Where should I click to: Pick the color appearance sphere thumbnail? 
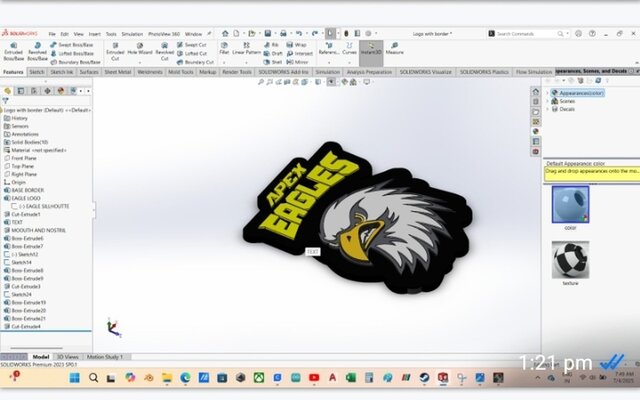pyautogui.click(x=570, y=205)
